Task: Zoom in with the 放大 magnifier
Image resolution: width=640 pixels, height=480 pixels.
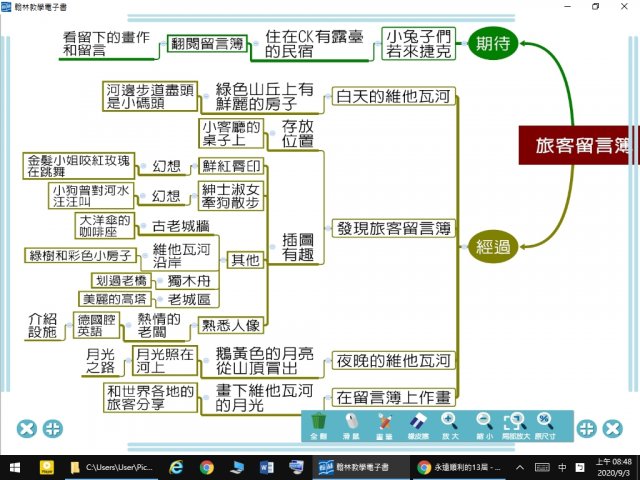Action: tap(450, 422)
